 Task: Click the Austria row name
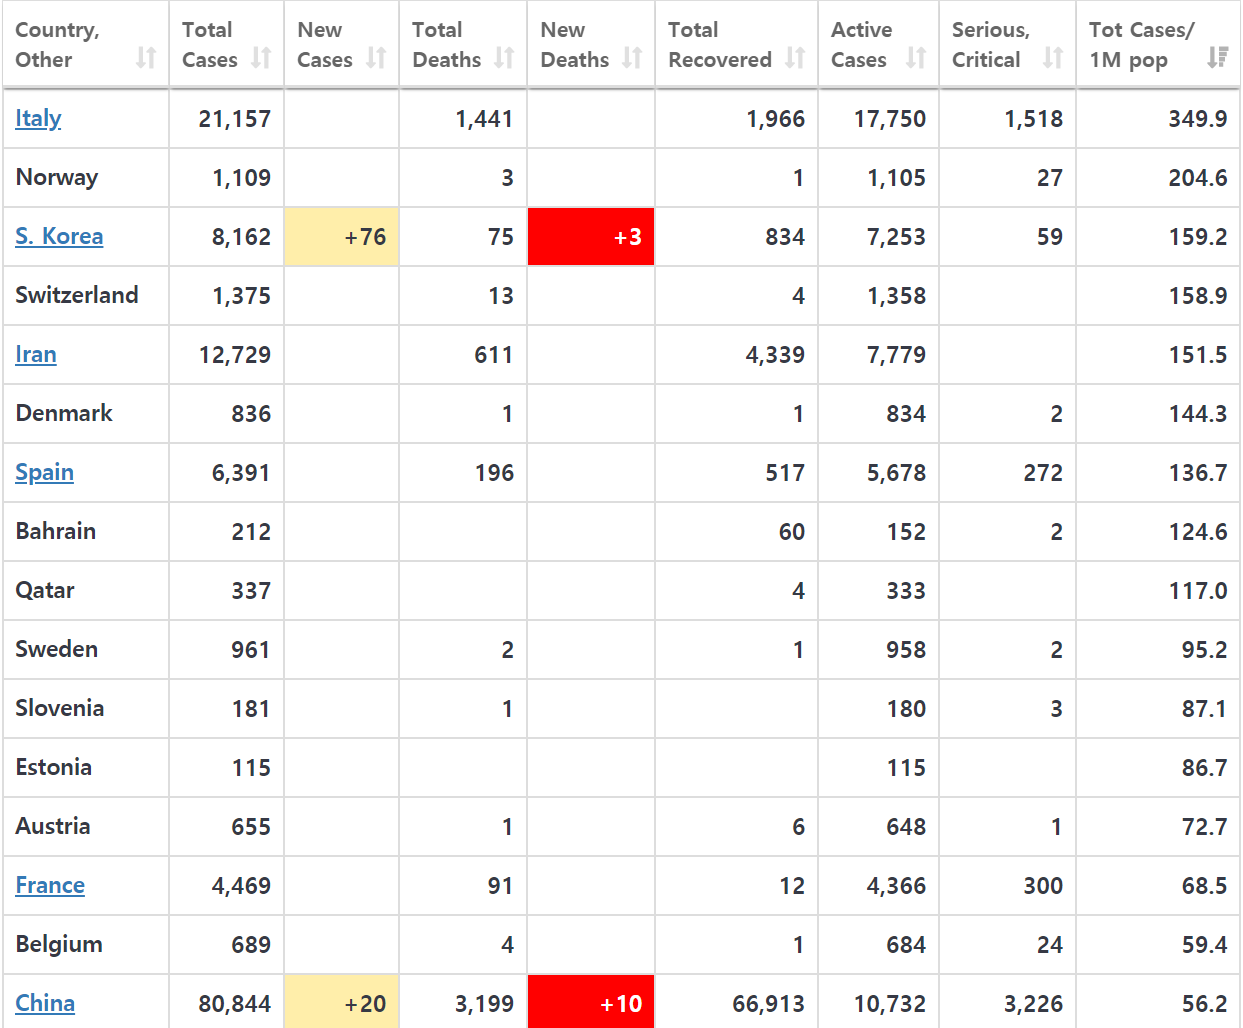[53, 826]
